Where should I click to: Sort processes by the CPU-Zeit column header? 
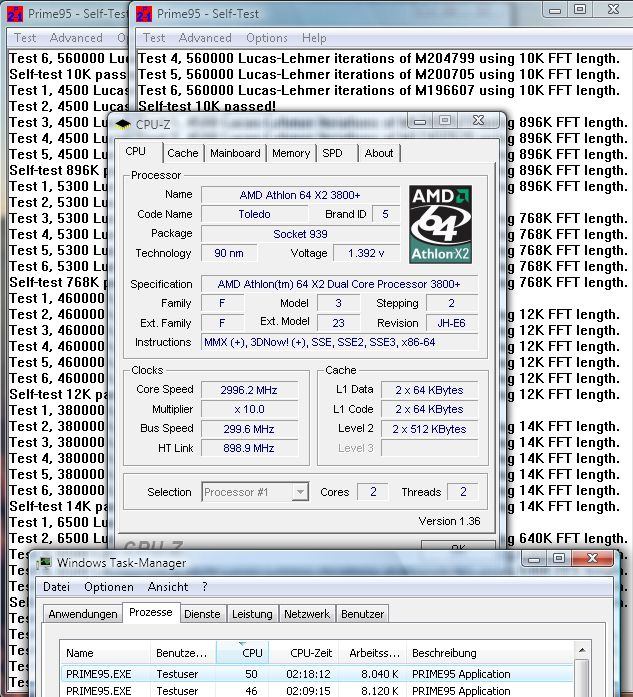coord(304,653)
